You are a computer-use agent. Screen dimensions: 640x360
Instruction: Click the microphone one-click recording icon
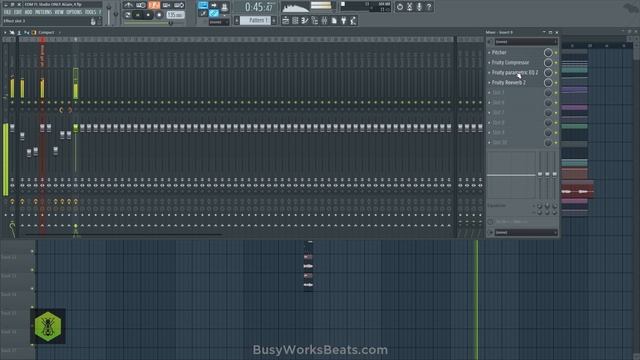pos(419,7)
